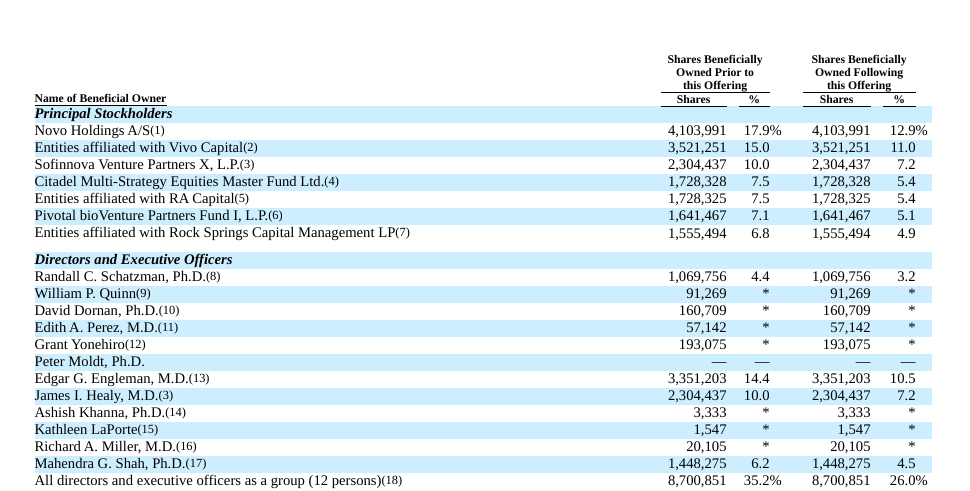Image resolution: width=970 pixels, height=491 pixels.
Task: Select Edith A. Perez, M.D. name
Action: [96, 328]
